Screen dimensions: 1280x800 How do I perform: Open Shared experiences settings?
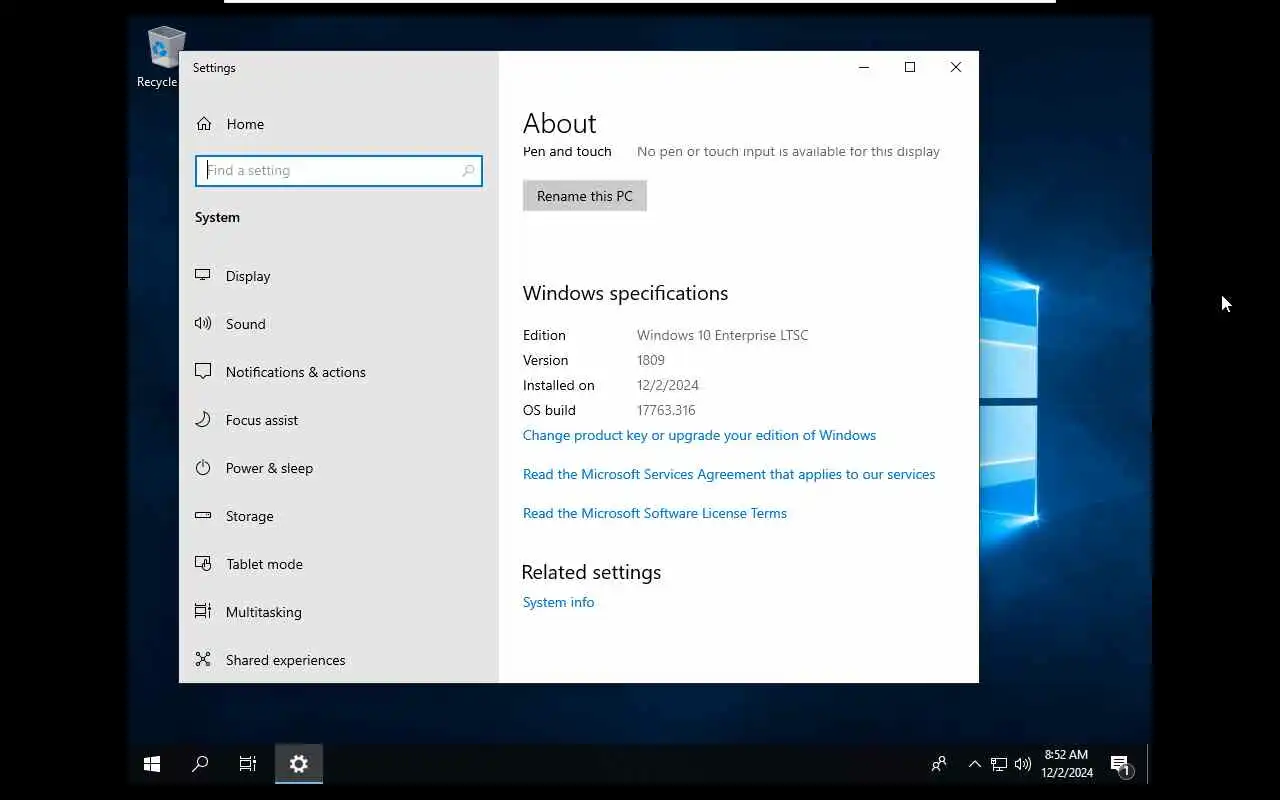(x=339, y=660)
